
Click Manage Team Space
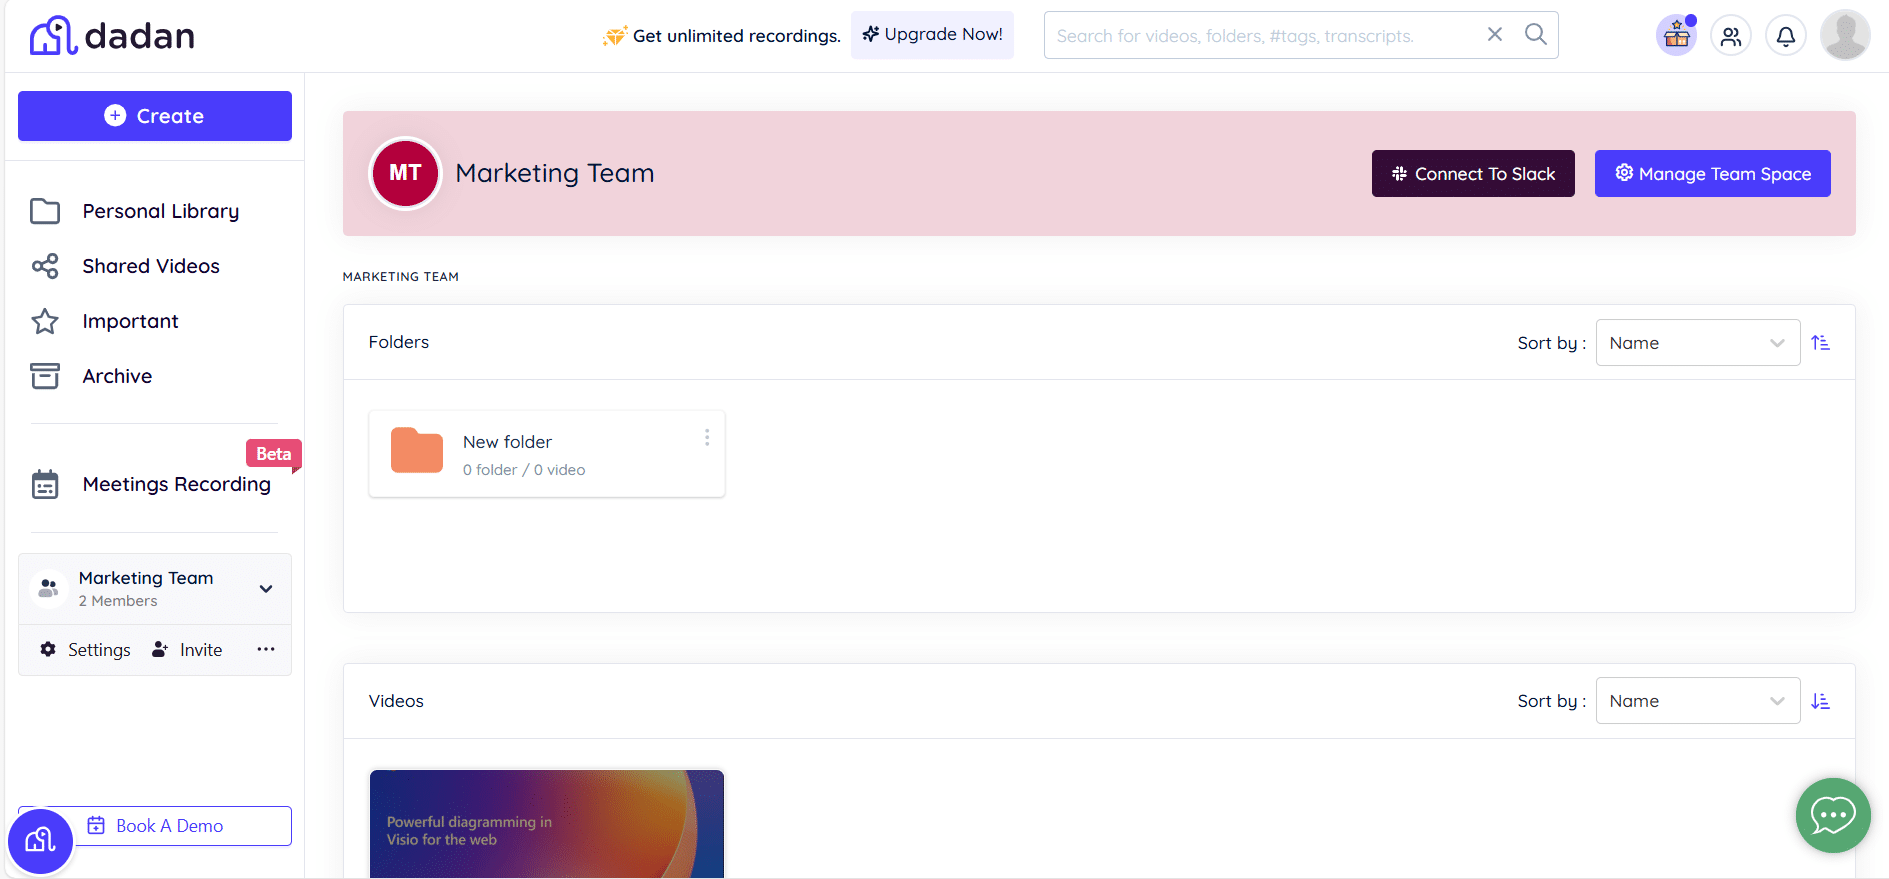coord(1712,174)
